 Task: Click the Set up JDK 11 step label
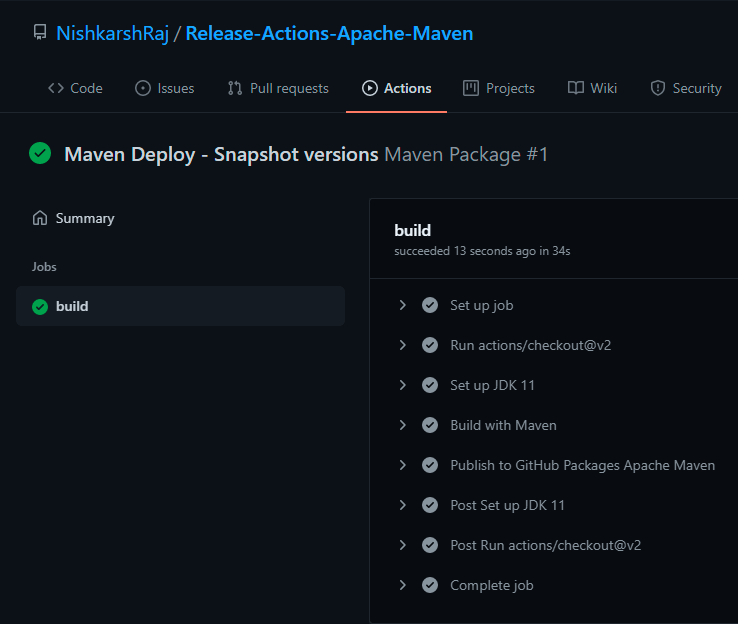pyautogui.click(x=492, y=385)
